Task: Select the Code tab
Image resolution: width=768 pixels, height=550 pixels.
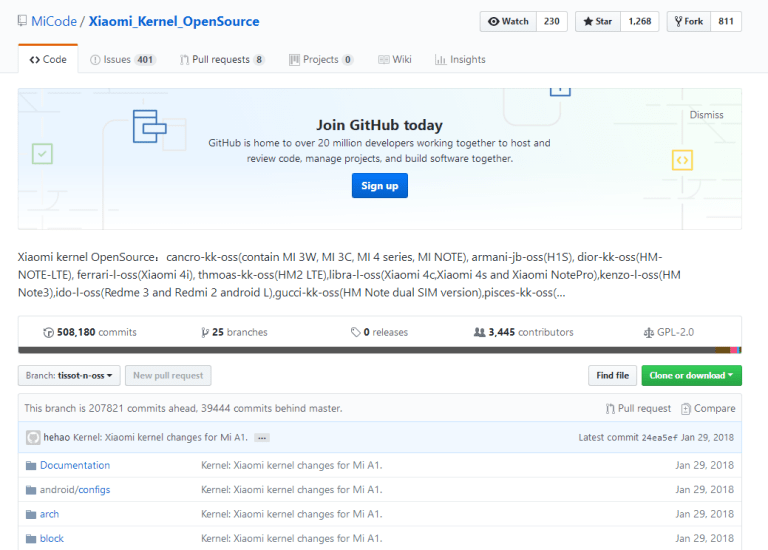Action: click(48, 59)
